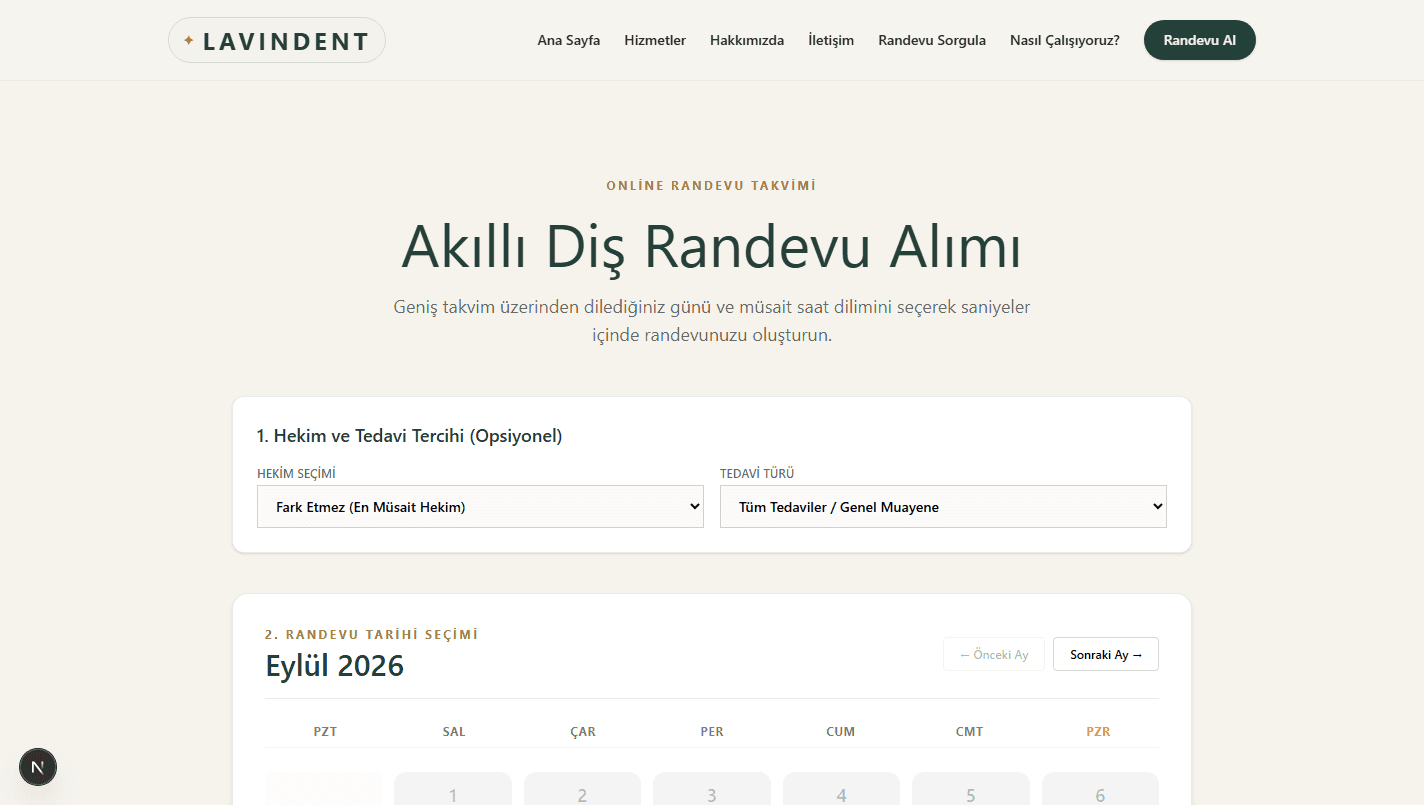The width and height of the screenshot is (1424, 805).
Task: Click the CUM weekday header
Action: tap(841, 731)
